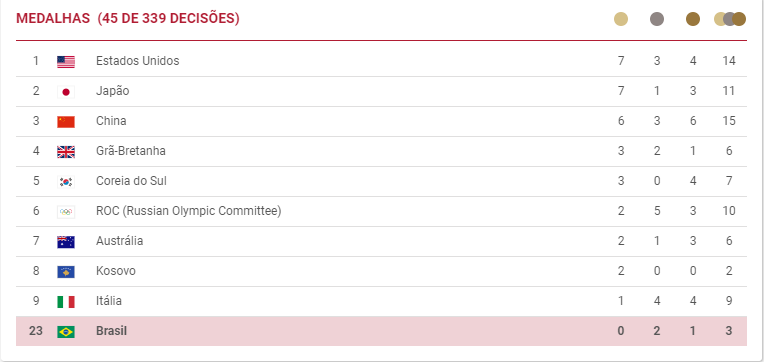Click the South Korea flag icon
The height and width of the screenshot is (362, 764).
pos(66,182)
